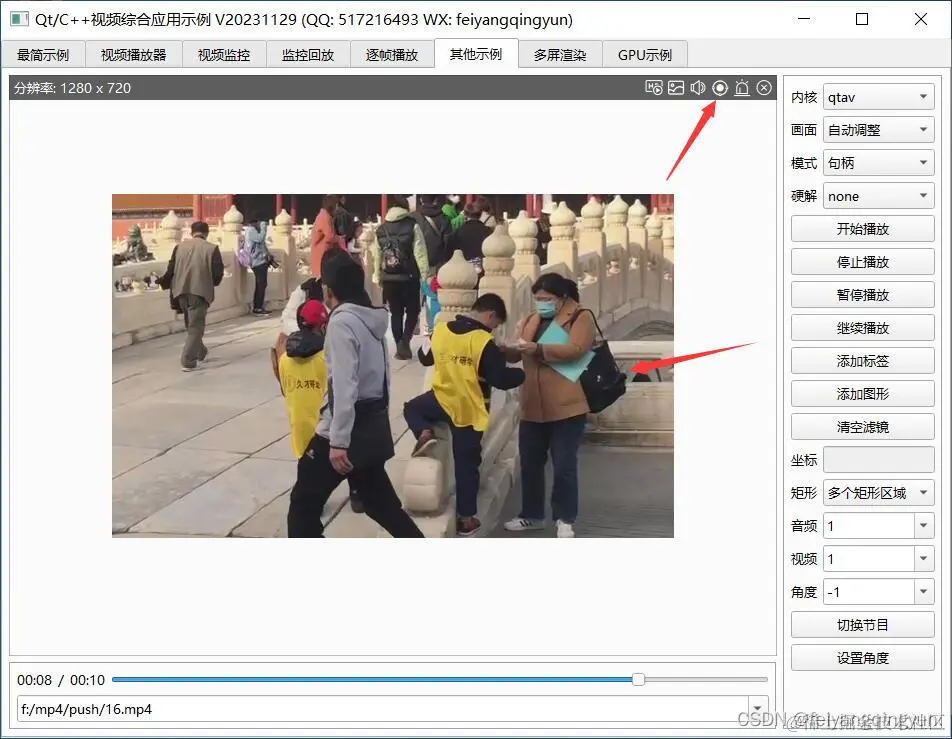Click the snapshot picture icon in video toolbar
Screen dimensions: 952x739
tap(676, 88)
